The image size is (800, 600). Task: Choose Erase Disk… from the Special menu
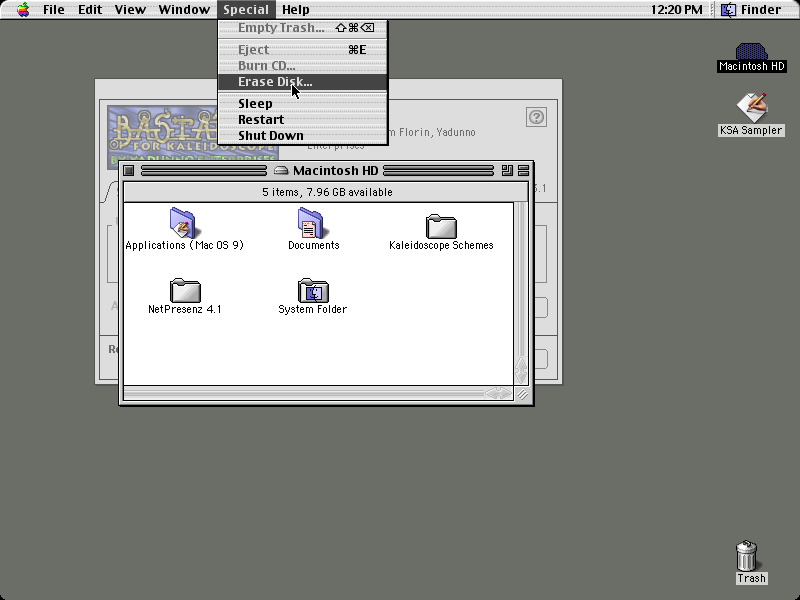tap(303, 82)
